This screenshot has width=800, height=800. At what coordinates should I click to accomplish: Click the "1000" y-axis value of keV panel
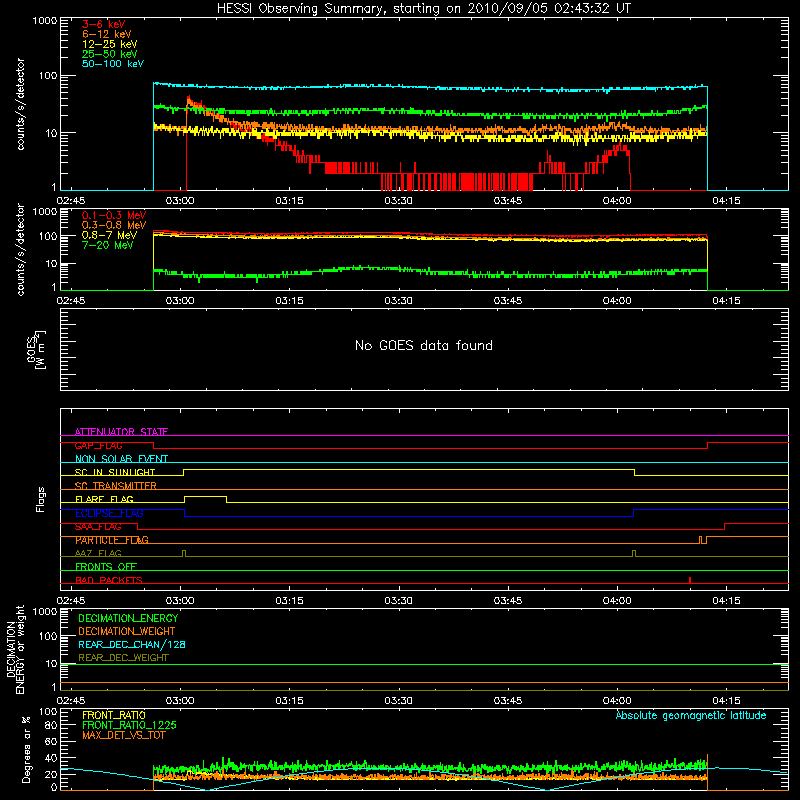[44, 21]
